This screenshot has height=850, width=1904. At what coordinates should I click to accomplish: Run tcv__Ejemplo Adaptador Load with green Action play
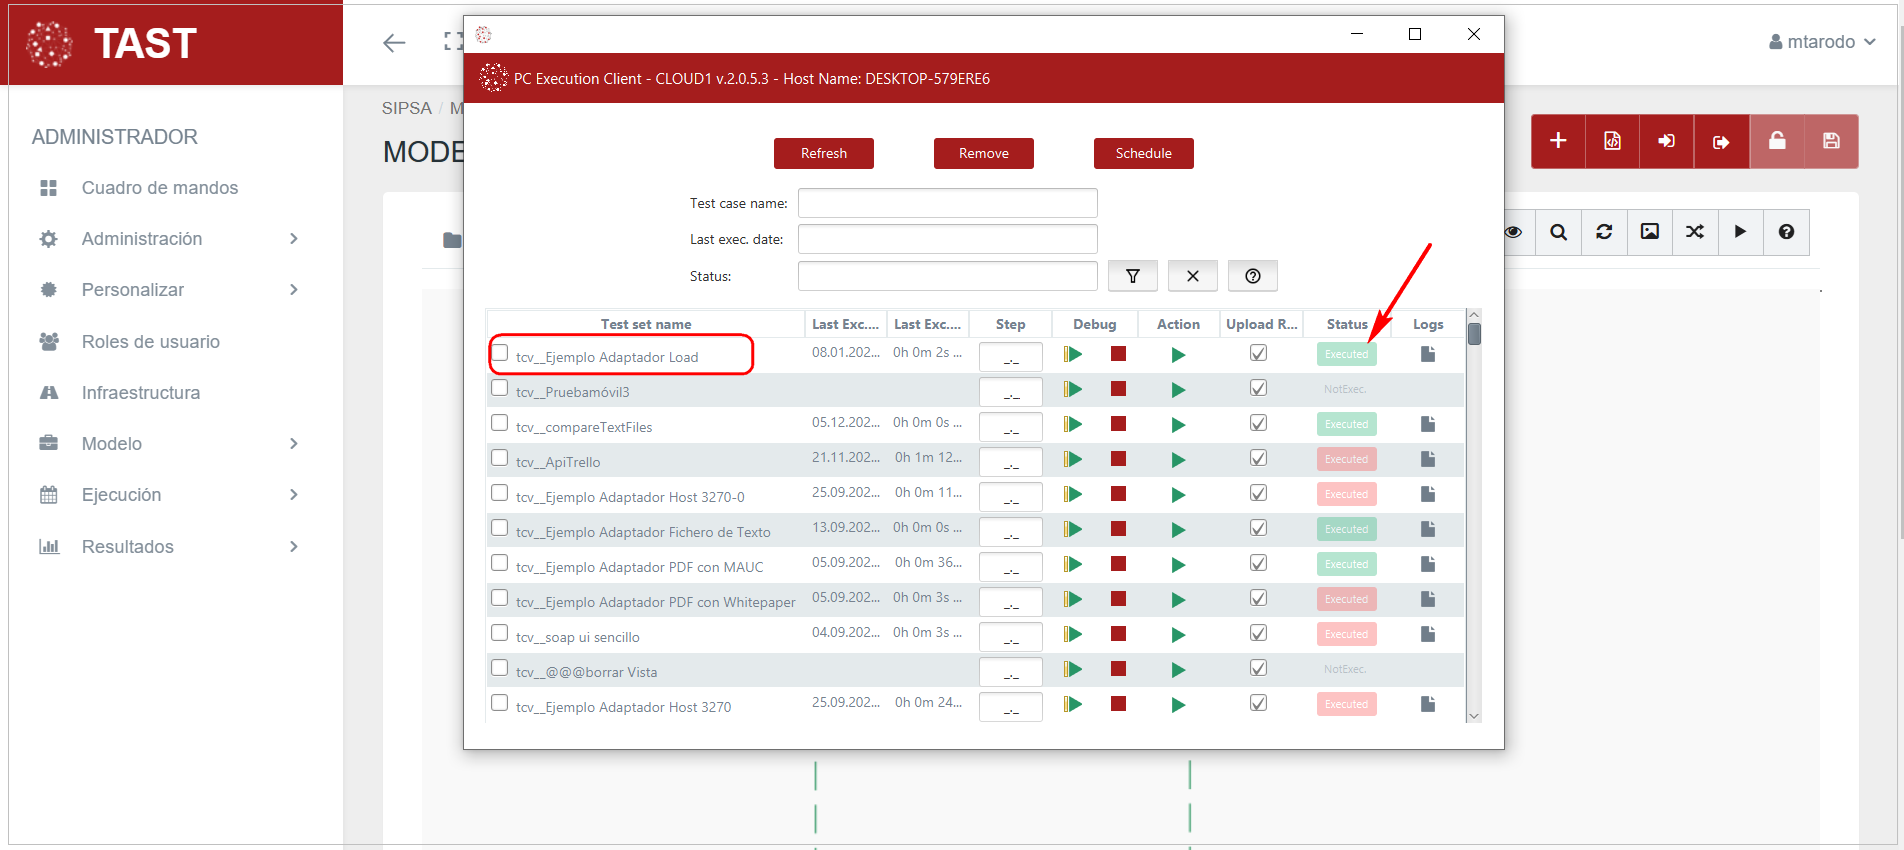point(1178,355)
